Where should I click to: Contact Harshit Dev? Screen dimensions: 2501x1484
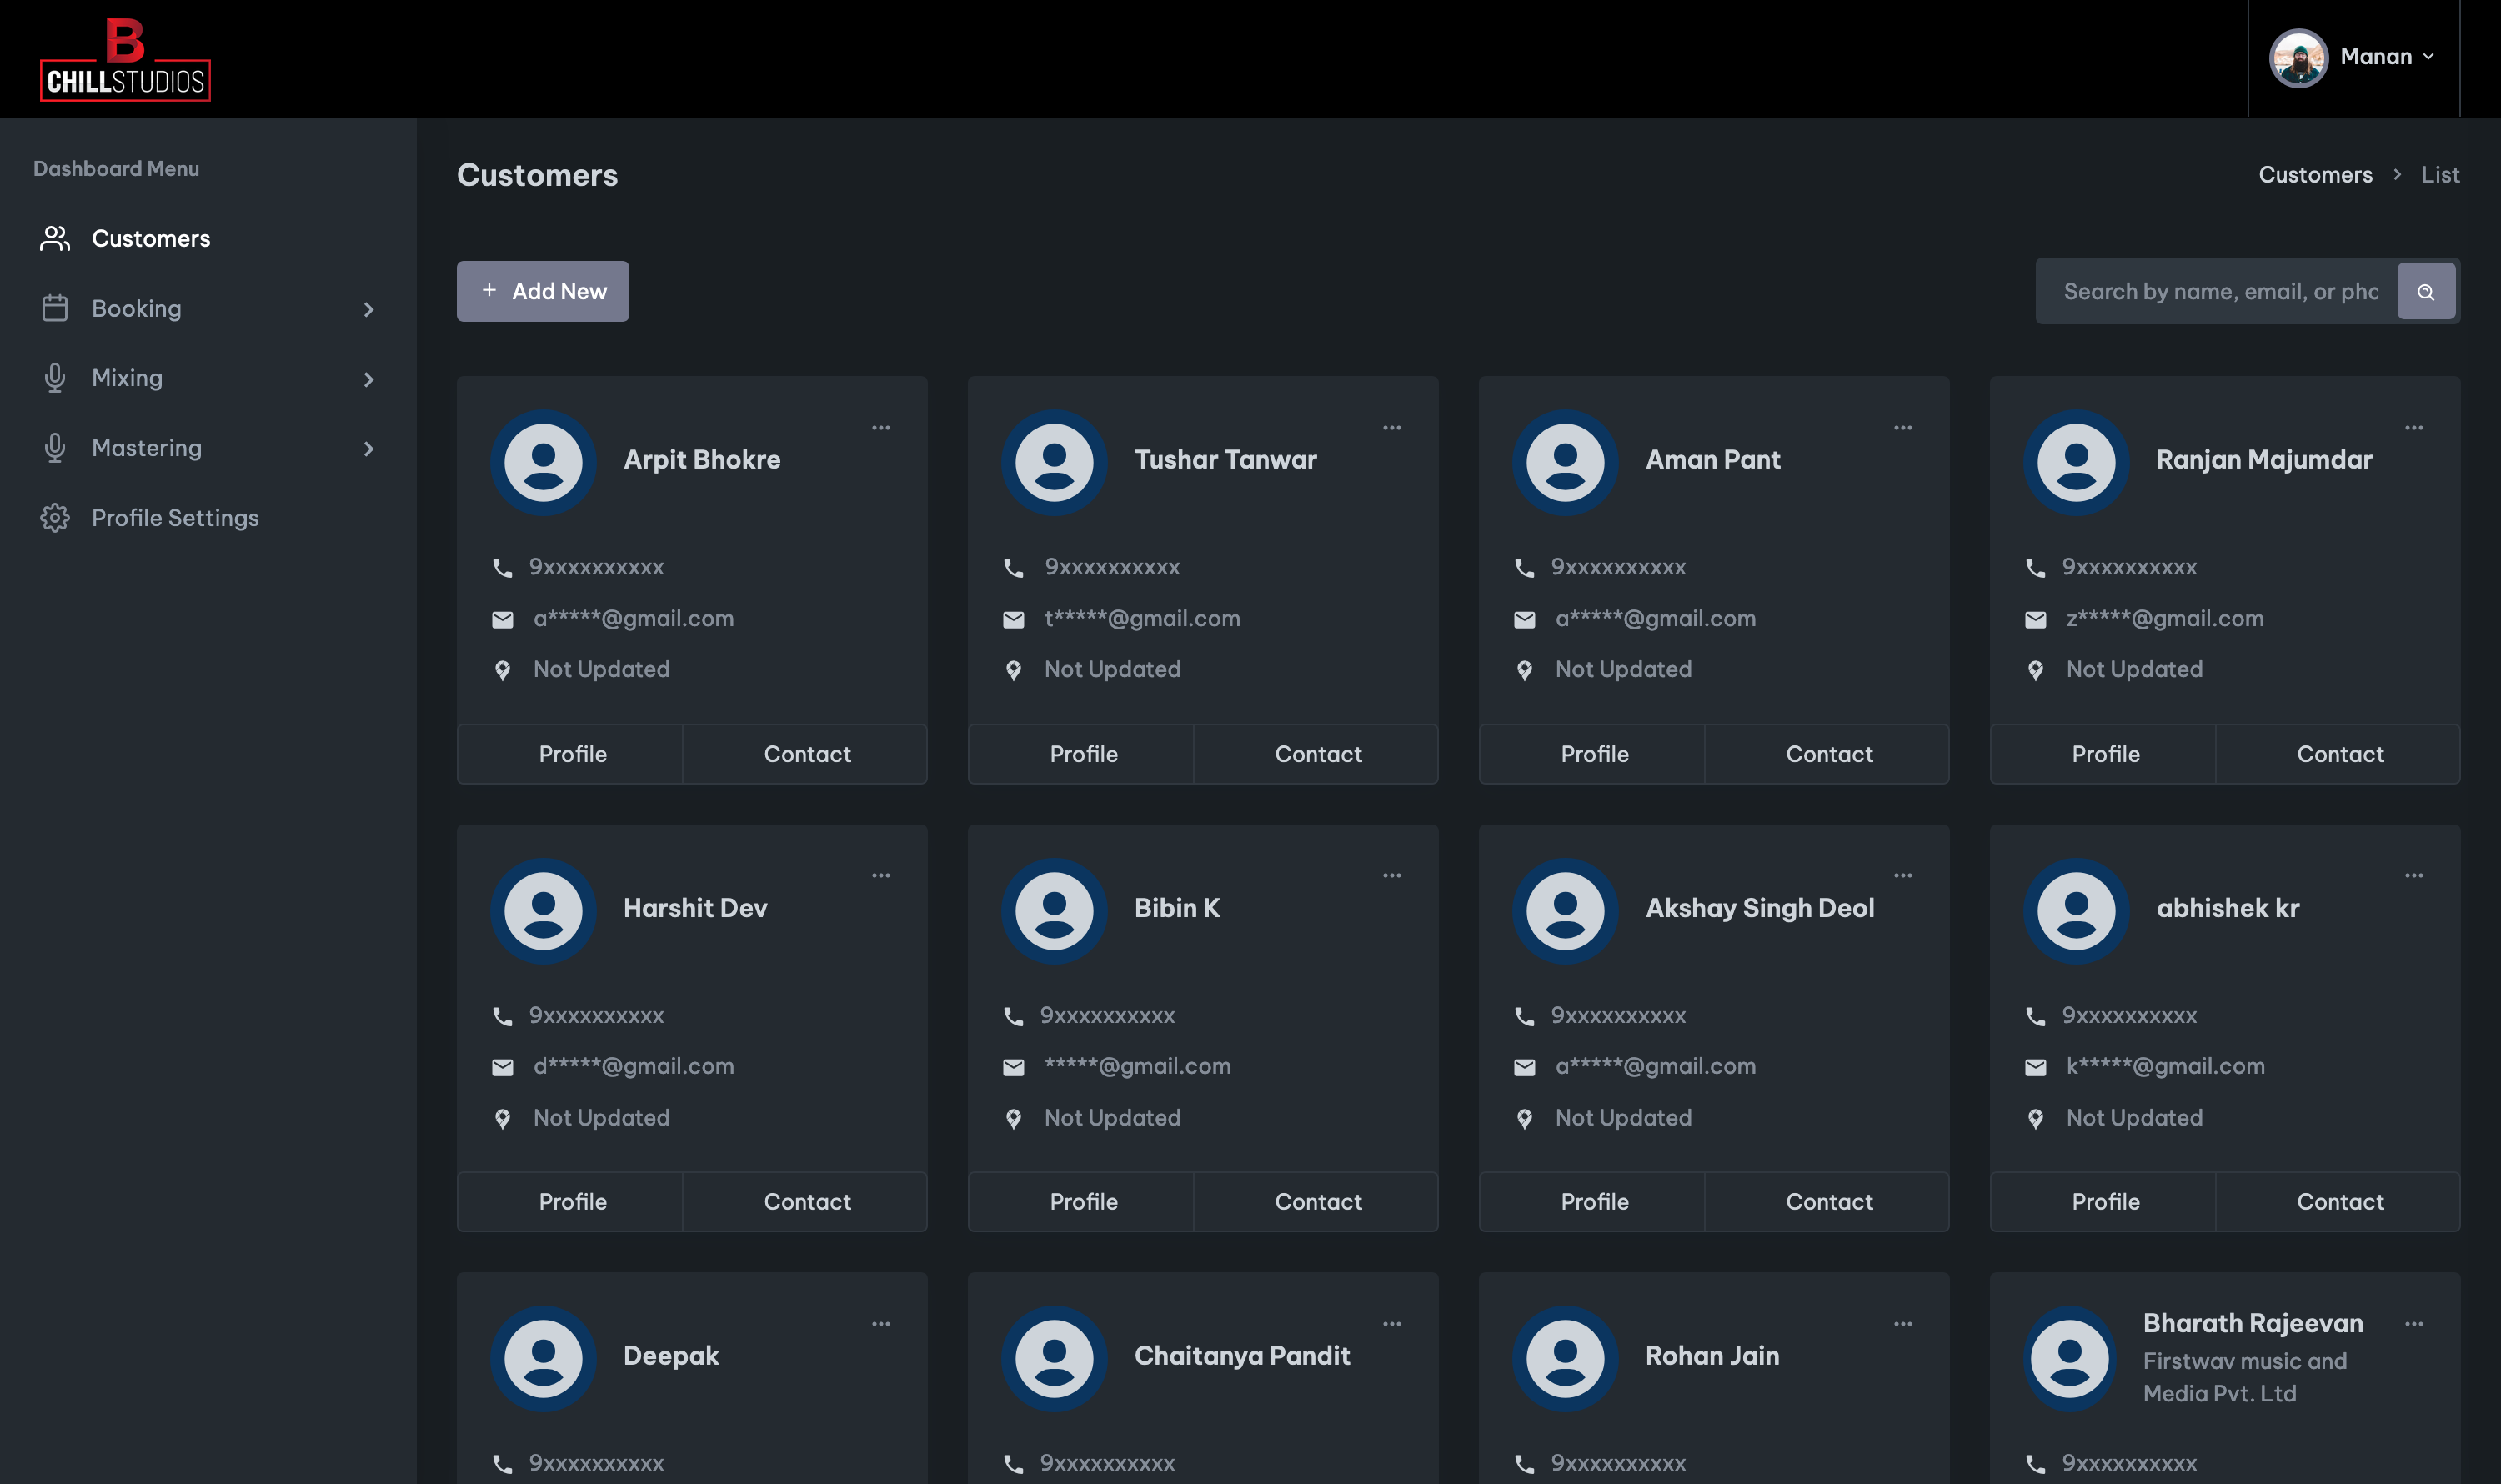point(806,1202)
